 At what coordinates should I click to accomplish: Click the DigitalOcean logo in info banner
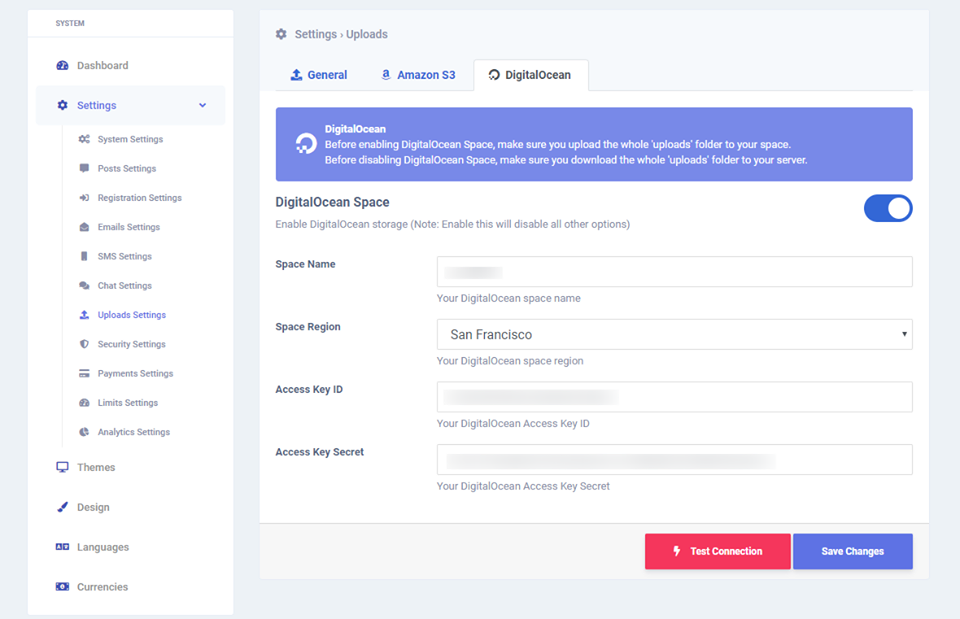[306, 144]
